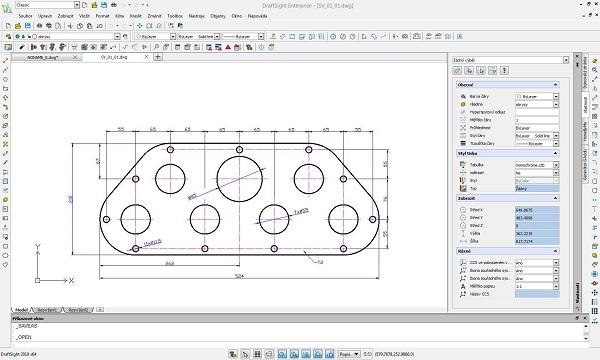Toggle the leftmost status bar button with the yellow dot
The height and width of the screenshot is (360, 600).
coord(233,354)
